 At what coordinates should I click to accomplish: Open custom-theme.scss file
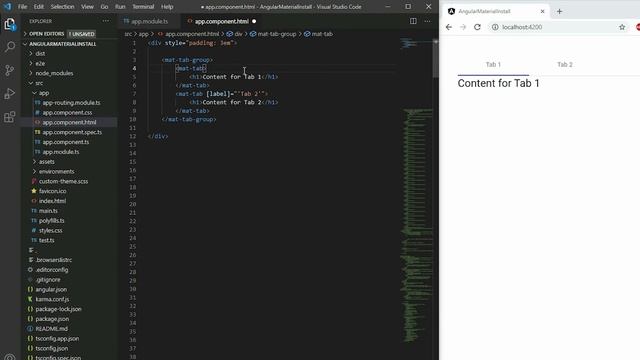pos(63,181)
